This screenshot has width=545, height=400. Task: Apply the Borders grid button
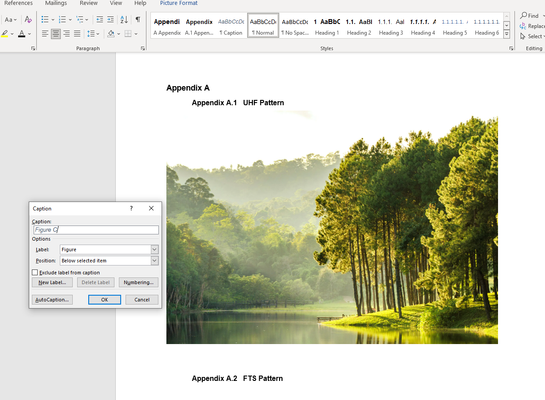(x=128, y=34)
